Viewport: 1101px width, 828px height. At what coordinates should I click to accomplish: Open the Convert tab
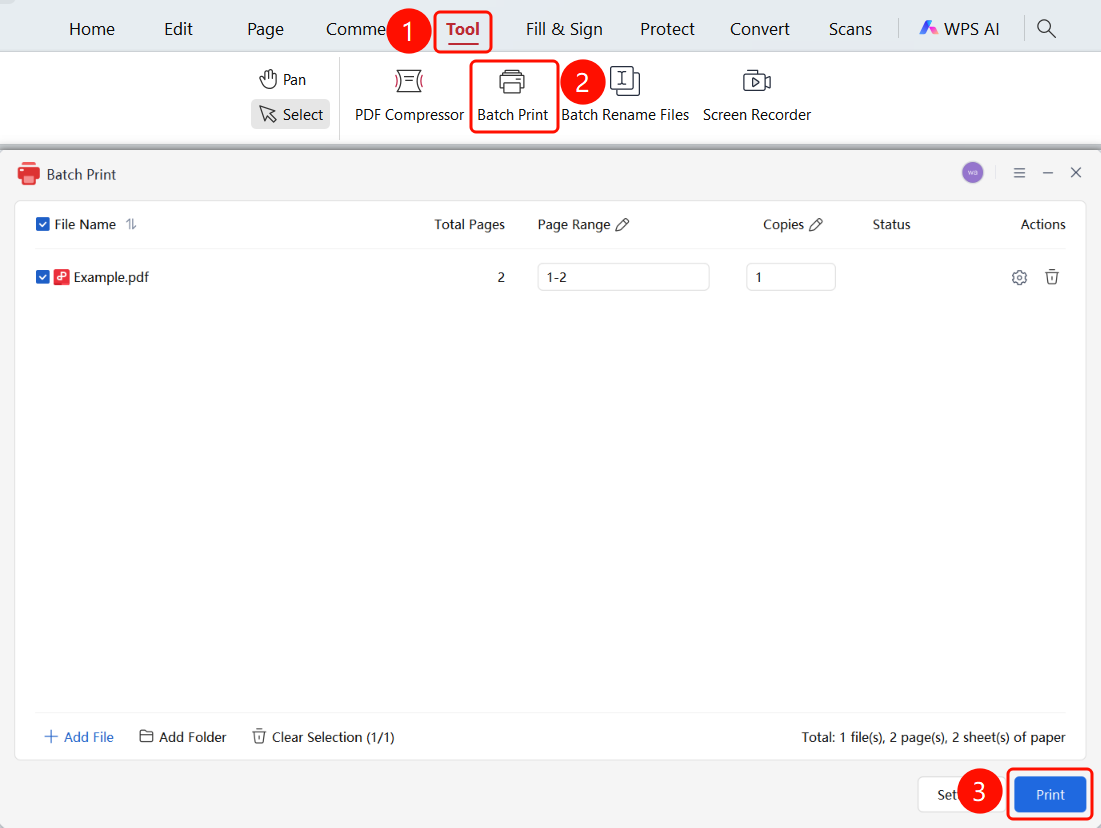[x=760, y=29]
